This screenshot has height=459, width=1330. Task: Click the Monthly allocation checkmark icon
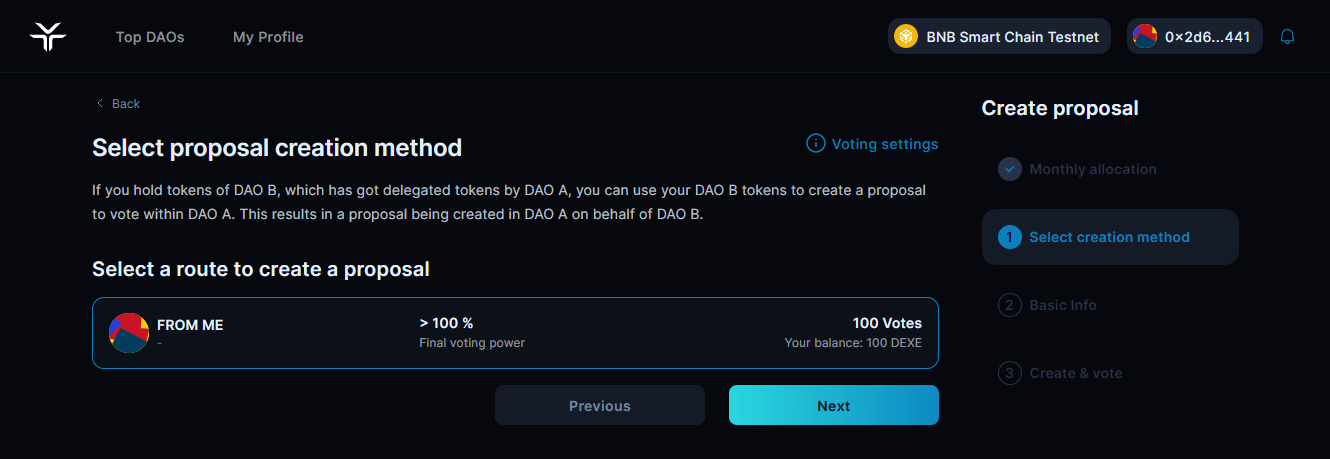pos(1009,169)
